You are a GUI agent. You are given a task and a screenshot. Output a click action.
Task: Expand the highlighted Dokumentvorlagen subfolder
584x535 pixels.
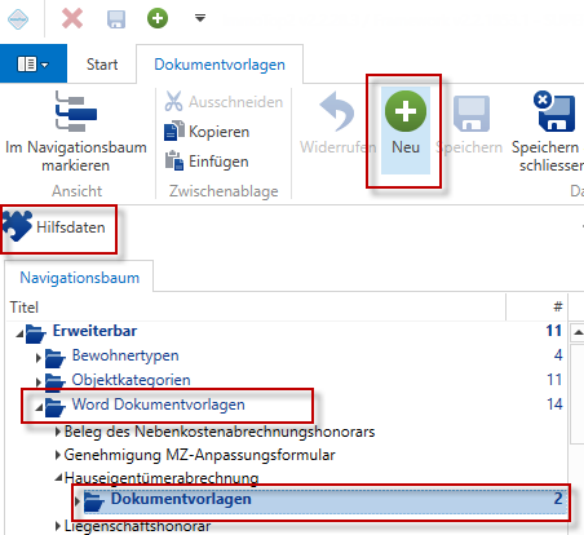pos(77,501)
